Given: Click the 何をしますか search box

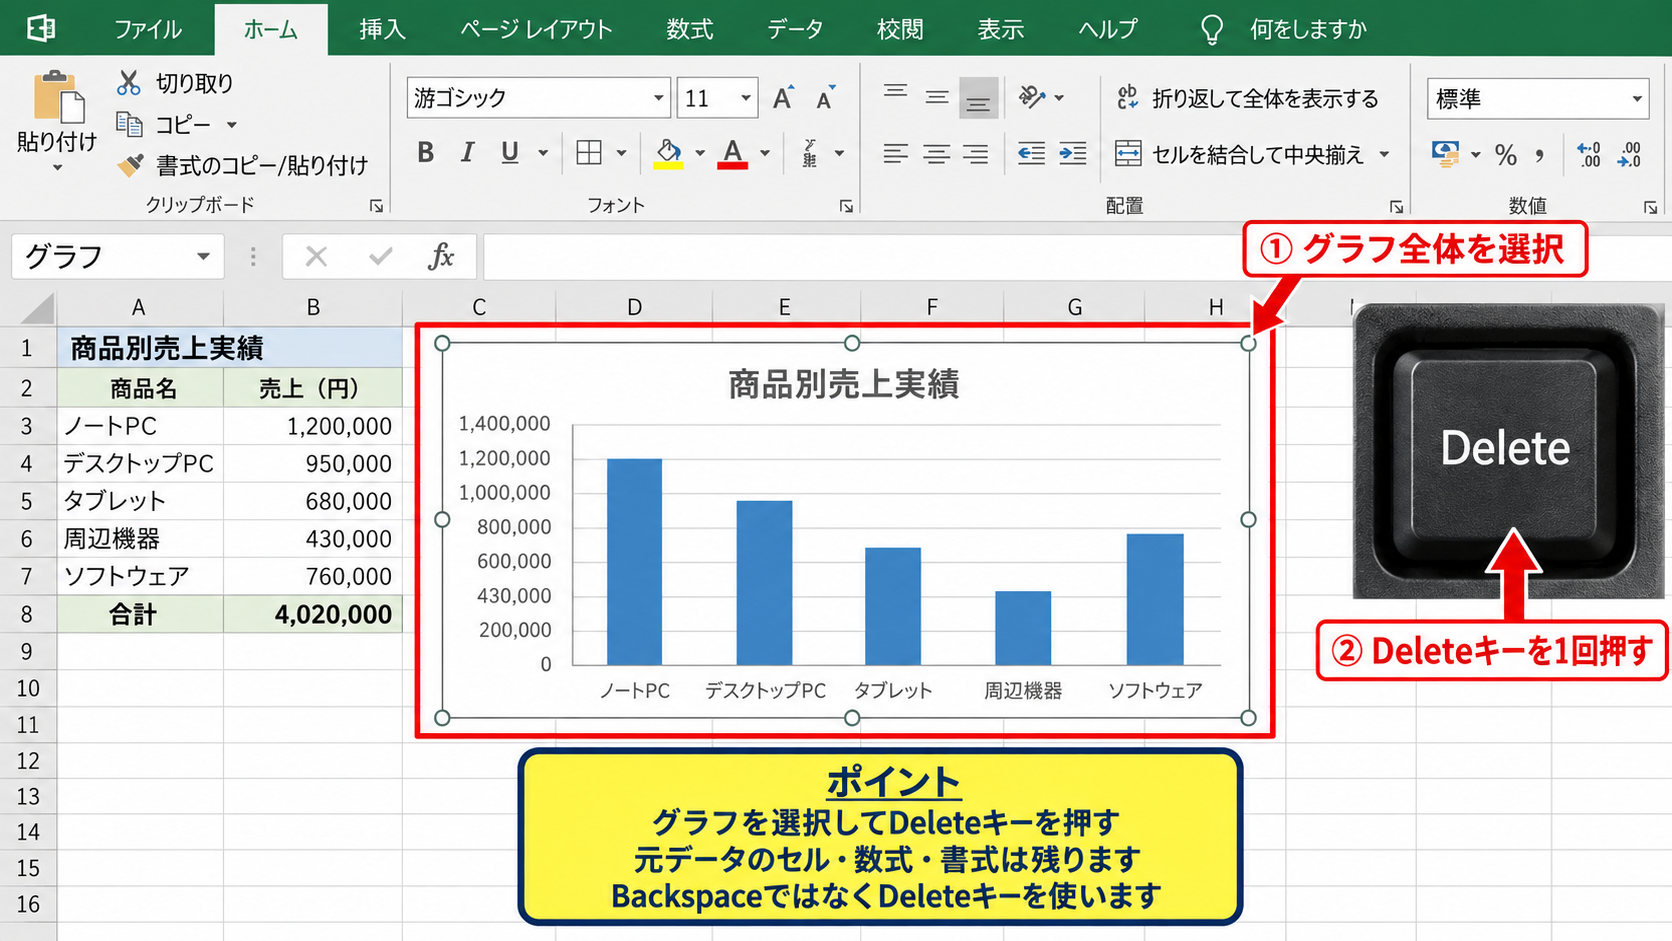Looking at the screenshot, I should point(1308,29).
